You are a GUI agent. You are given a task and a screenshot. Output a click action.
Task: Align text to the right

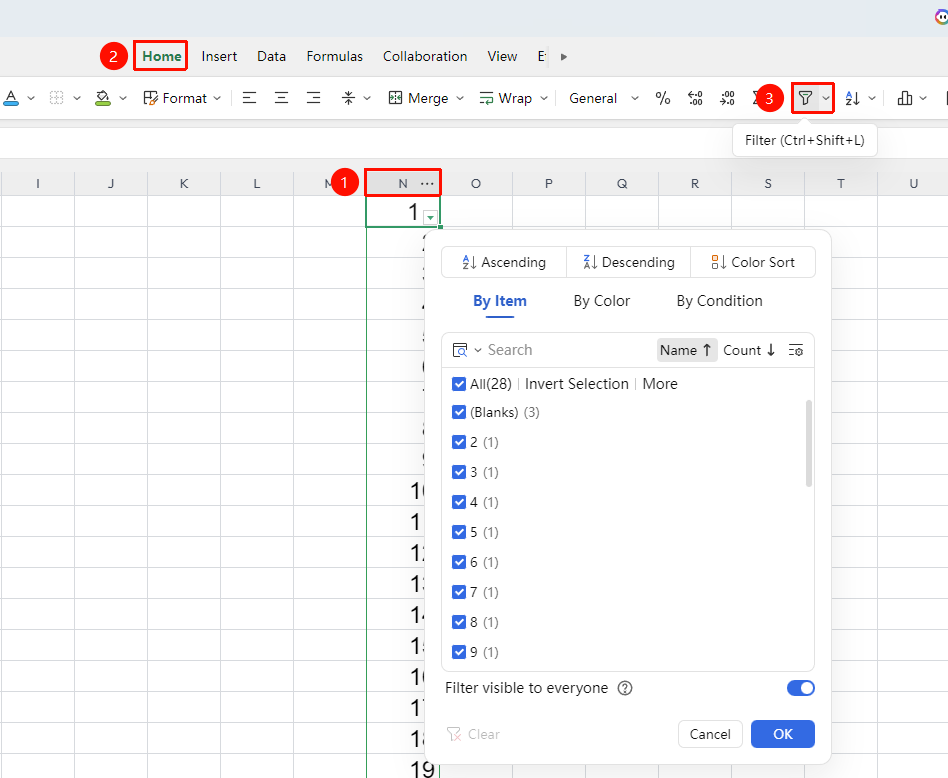pyautogui.click(x=313, y=98)
